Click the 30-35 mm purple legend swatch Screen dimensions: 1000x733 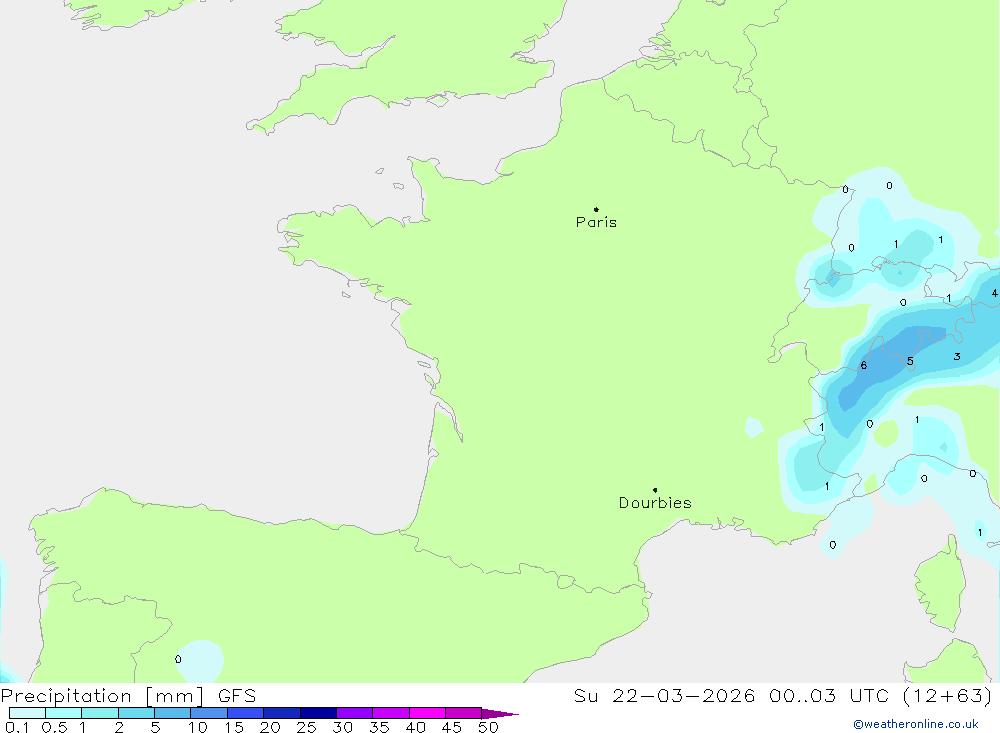click(x=354, y=713)
